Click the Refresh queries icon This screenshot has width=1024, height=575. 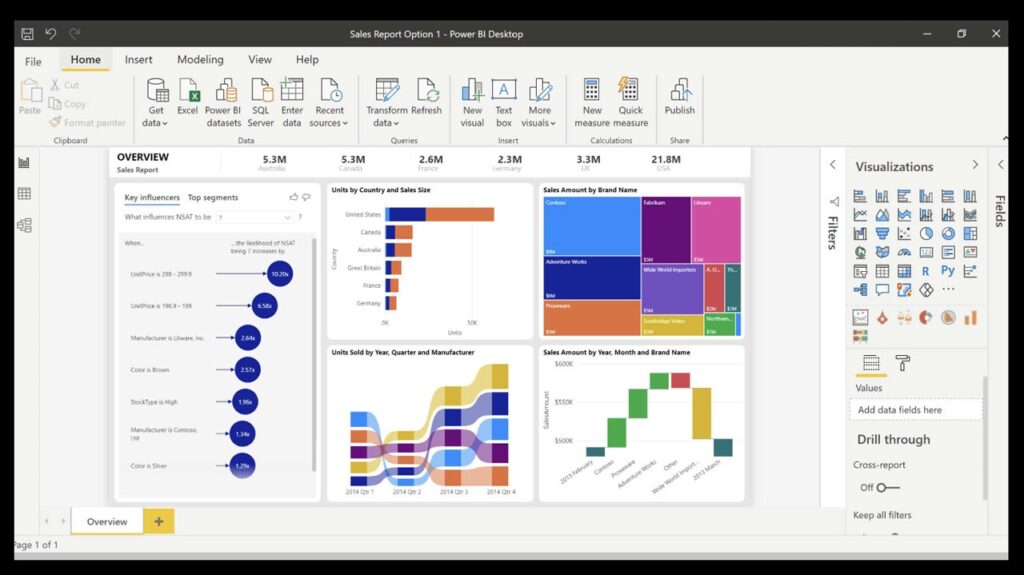427,97
